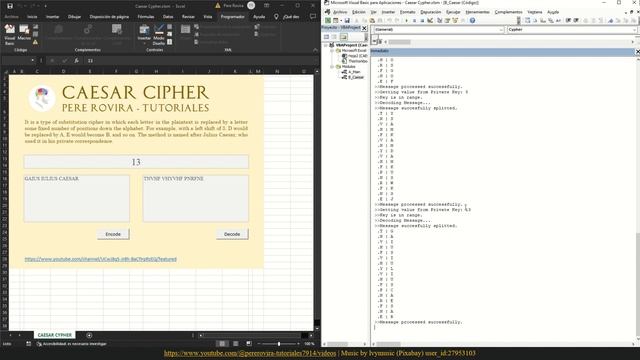Image resolution: width=640 pixels, height=360 pixels.
Task: Open the Macros dialog in Excel ribbon
Action: [x=24, y=33]
